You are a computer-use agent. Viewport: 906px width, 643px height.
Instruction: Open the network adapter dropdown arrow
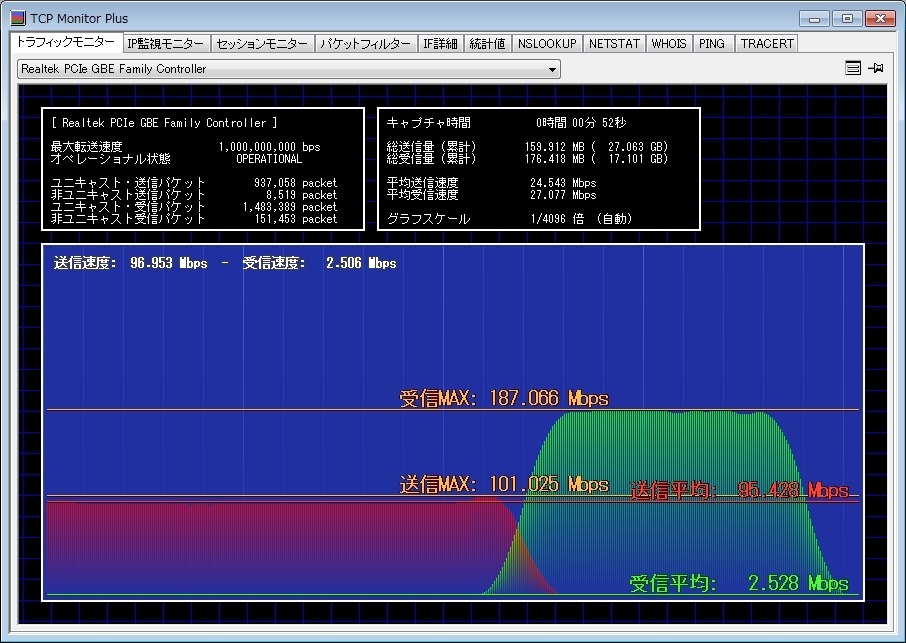(552, 69)
